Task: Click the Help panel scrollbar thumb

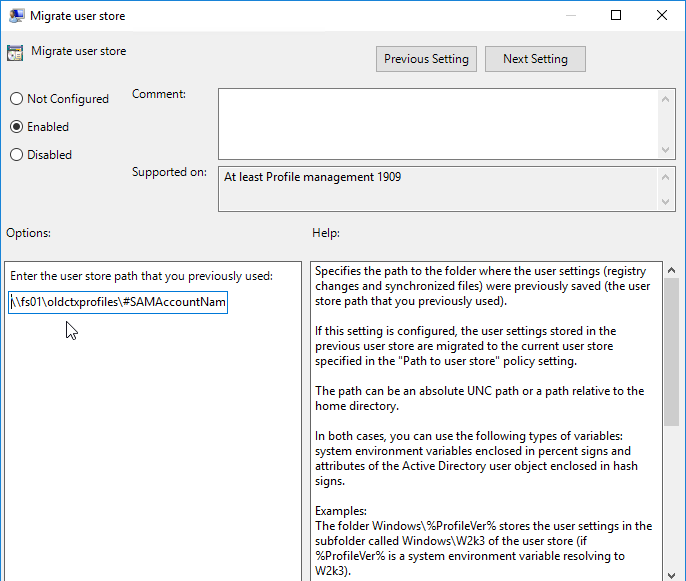Action: point(671,352)
